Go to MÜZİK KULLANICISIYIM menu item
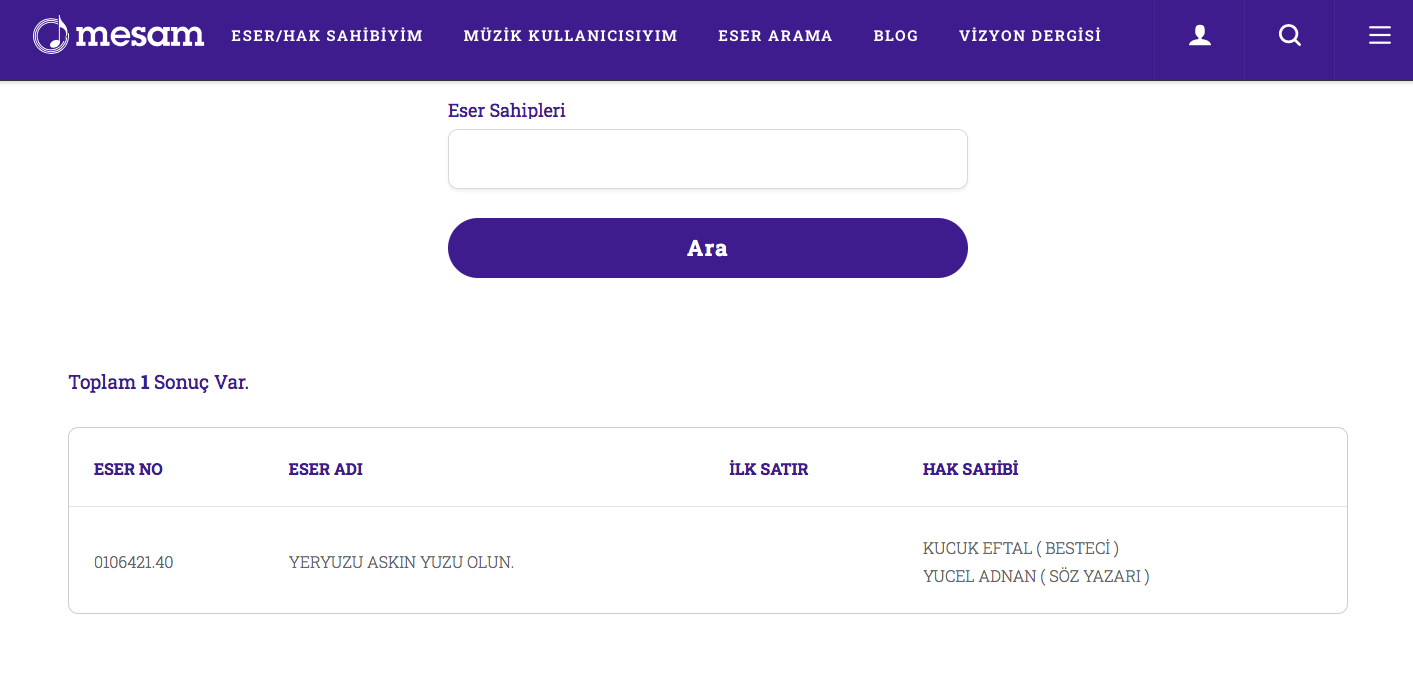Viewport: 1413px width, 692px height. coord(570,36)
